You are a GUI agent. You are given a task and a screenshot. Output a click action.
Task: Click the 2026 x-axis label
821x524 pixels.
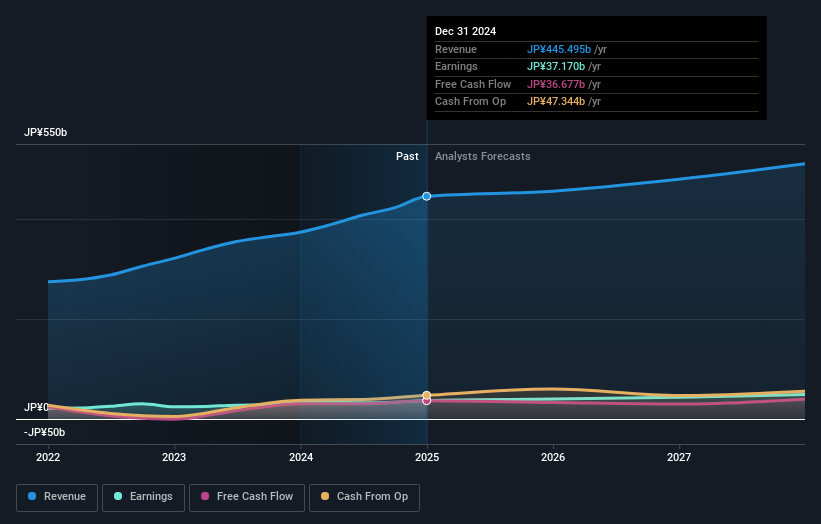click(553, 458)
